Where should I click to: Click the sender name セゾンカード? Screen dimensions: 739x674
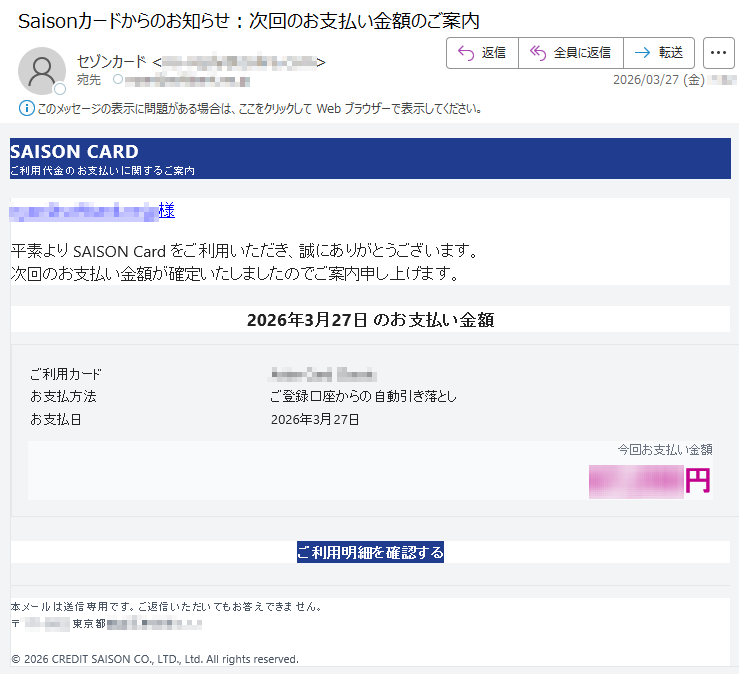[112, 62]
